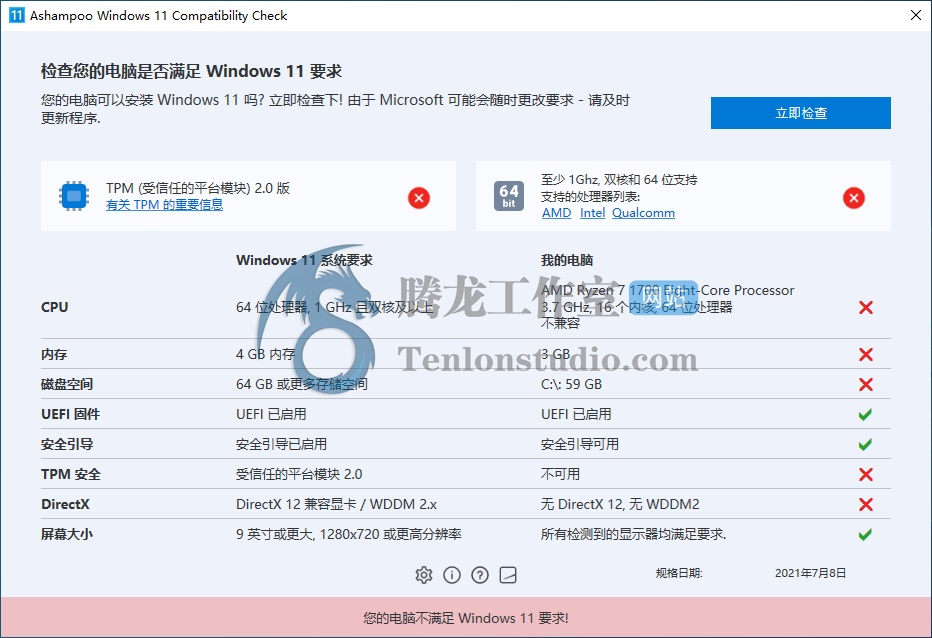Click the green check on 屏幕大小 row
The image size is (932, 638).
coord(865,534)
